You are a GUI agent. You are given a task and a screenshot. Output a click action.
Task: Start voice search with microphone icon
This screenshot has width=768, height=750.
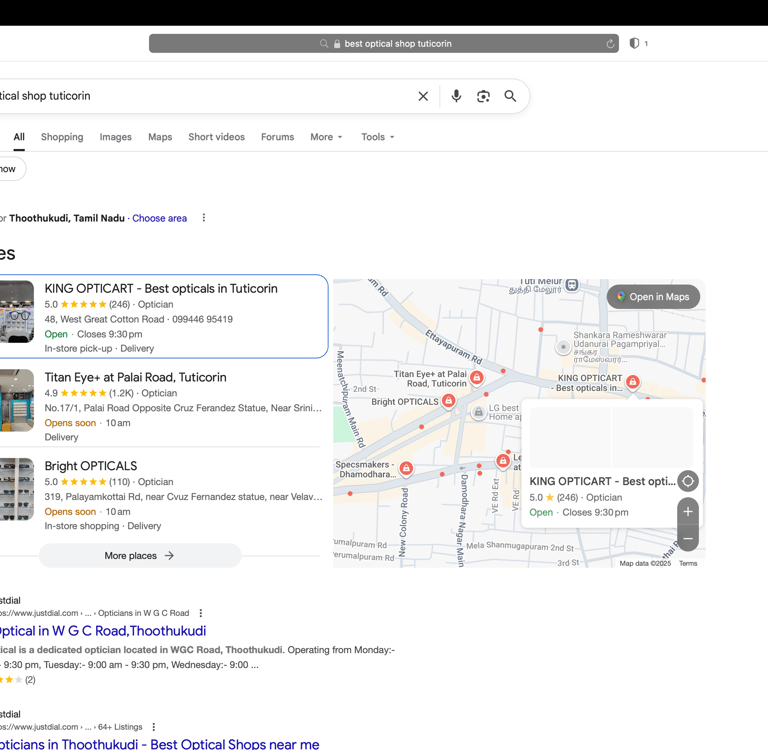coord(456,96)
